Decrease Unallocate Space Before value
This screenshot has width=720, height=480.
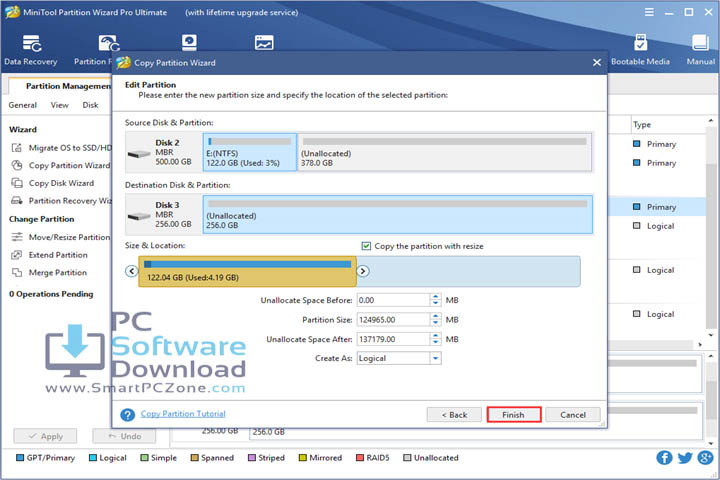[x=435, y=303]
